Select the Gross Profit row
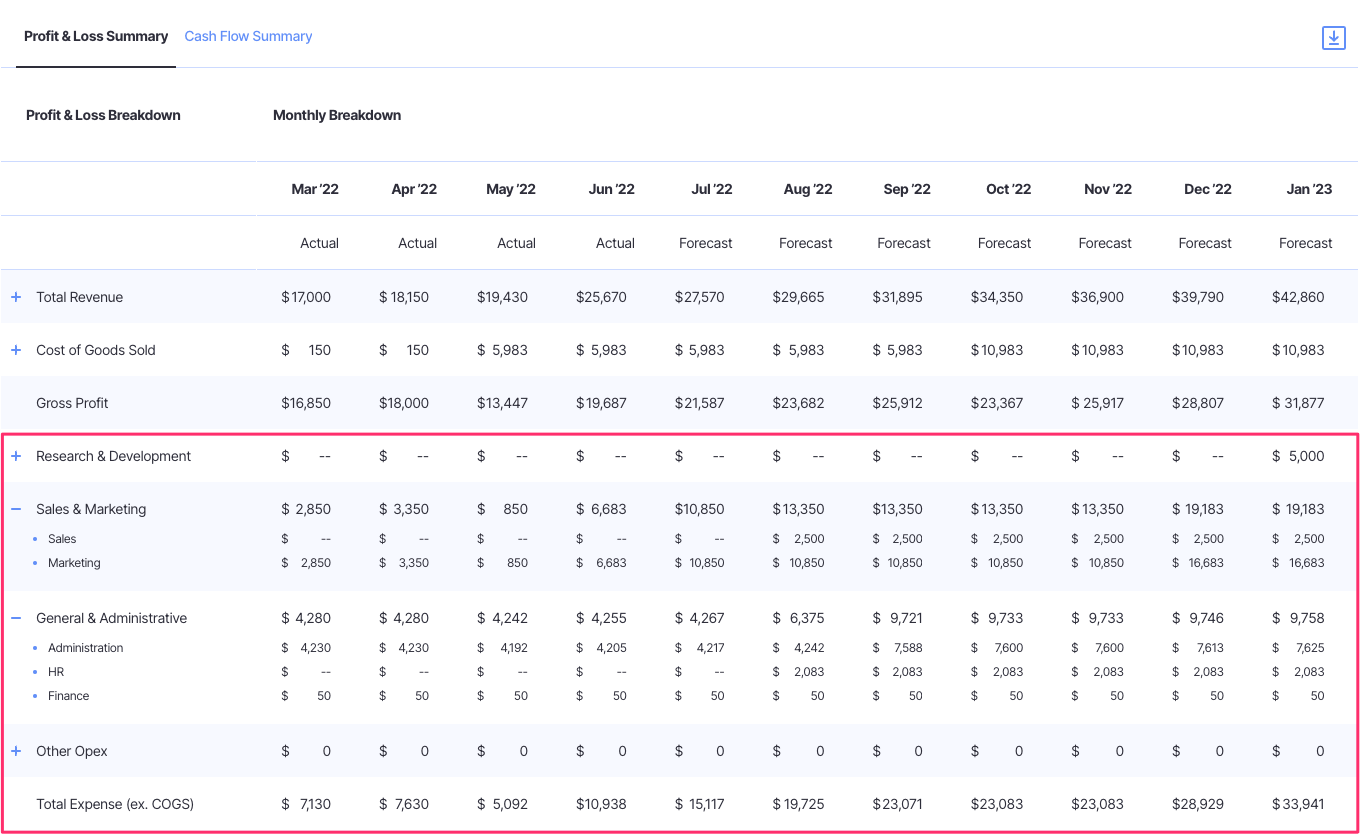 click(72, 402)
